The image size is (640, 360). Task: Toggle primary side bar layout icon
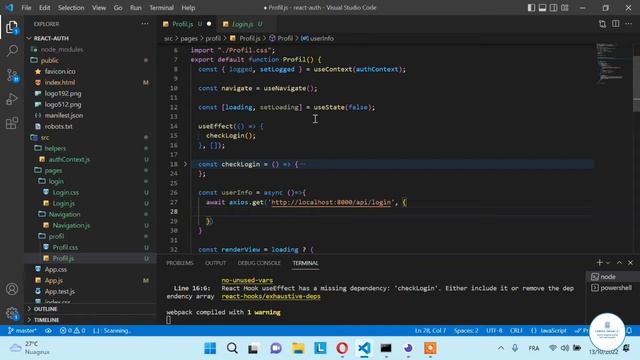click(x=531, y=8)
